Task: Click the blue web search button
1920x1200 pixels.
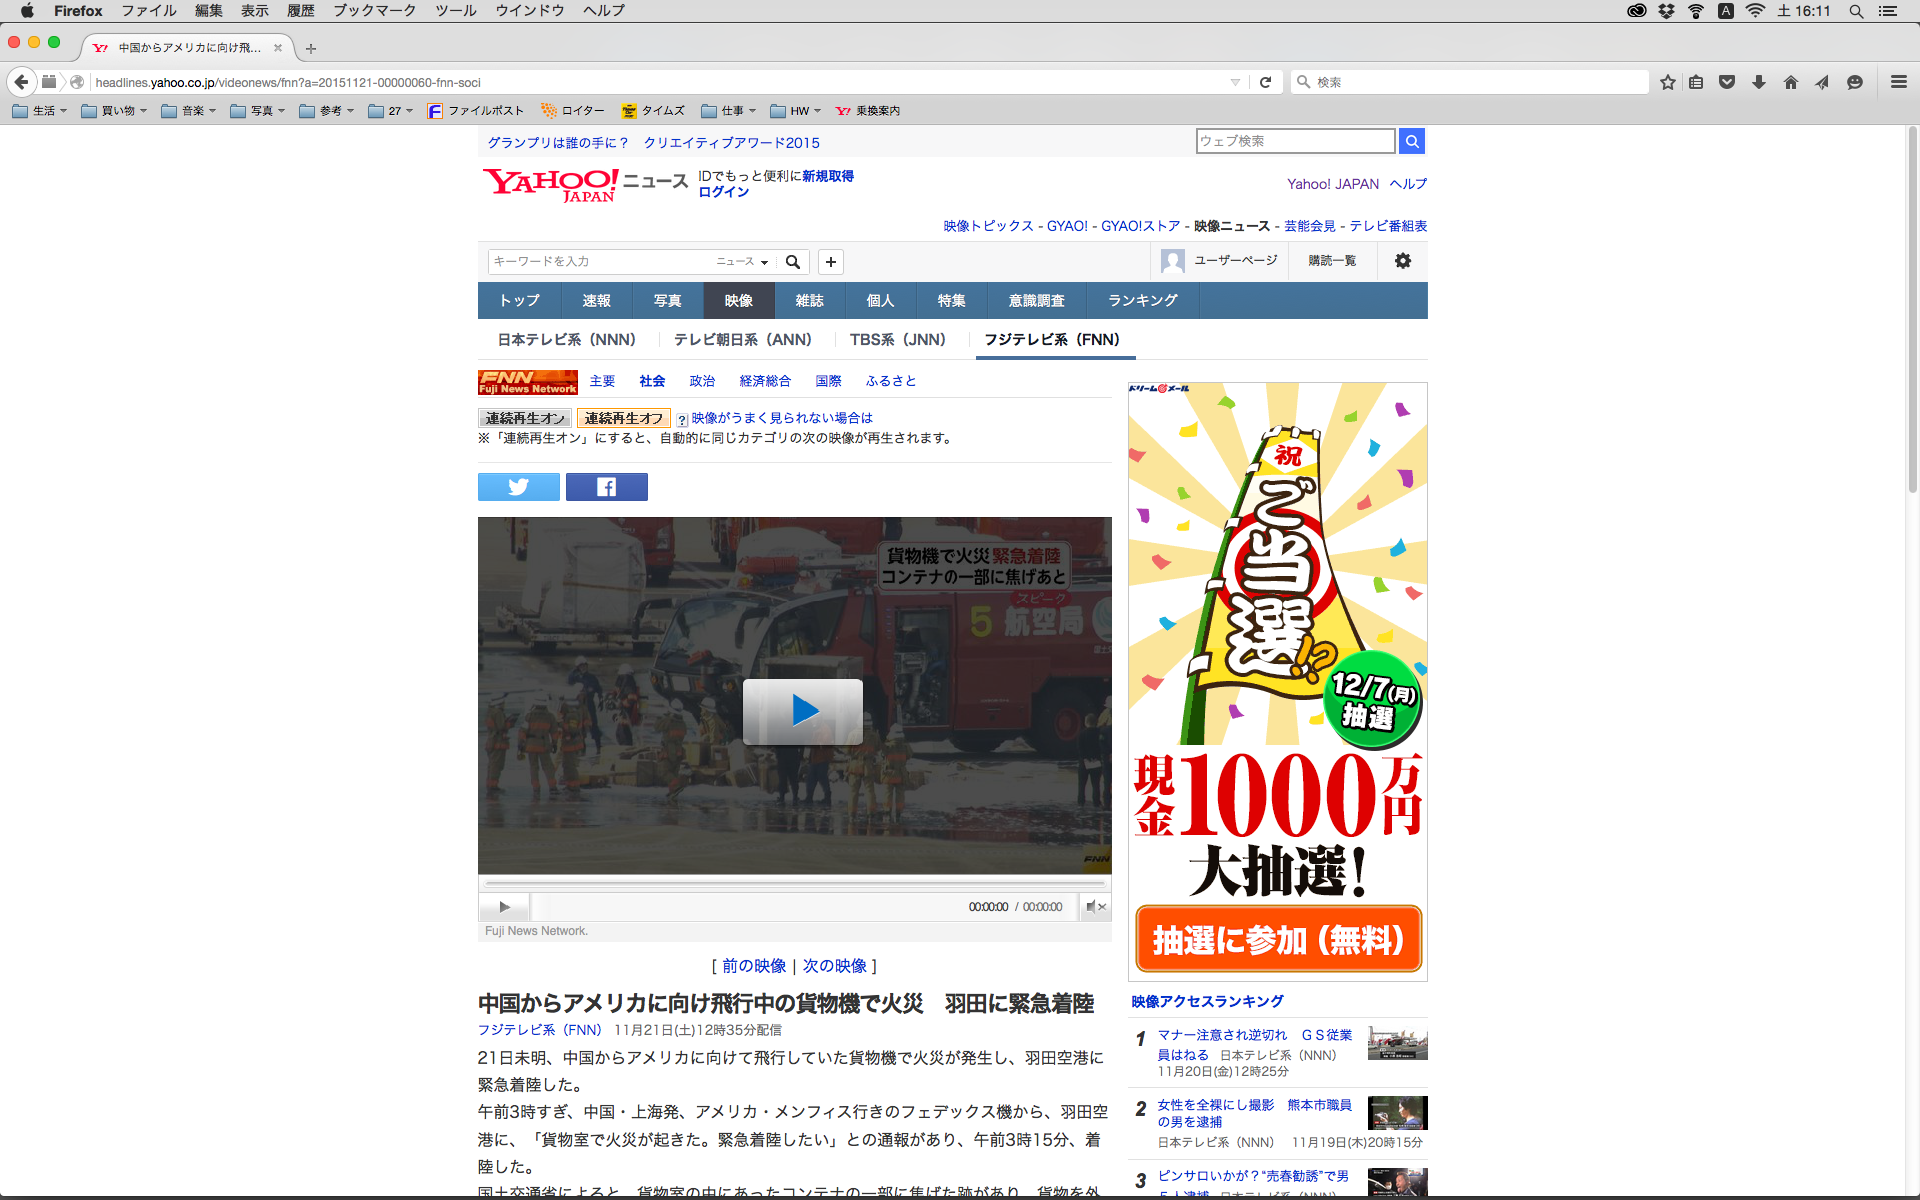Action: (1411, 141)
